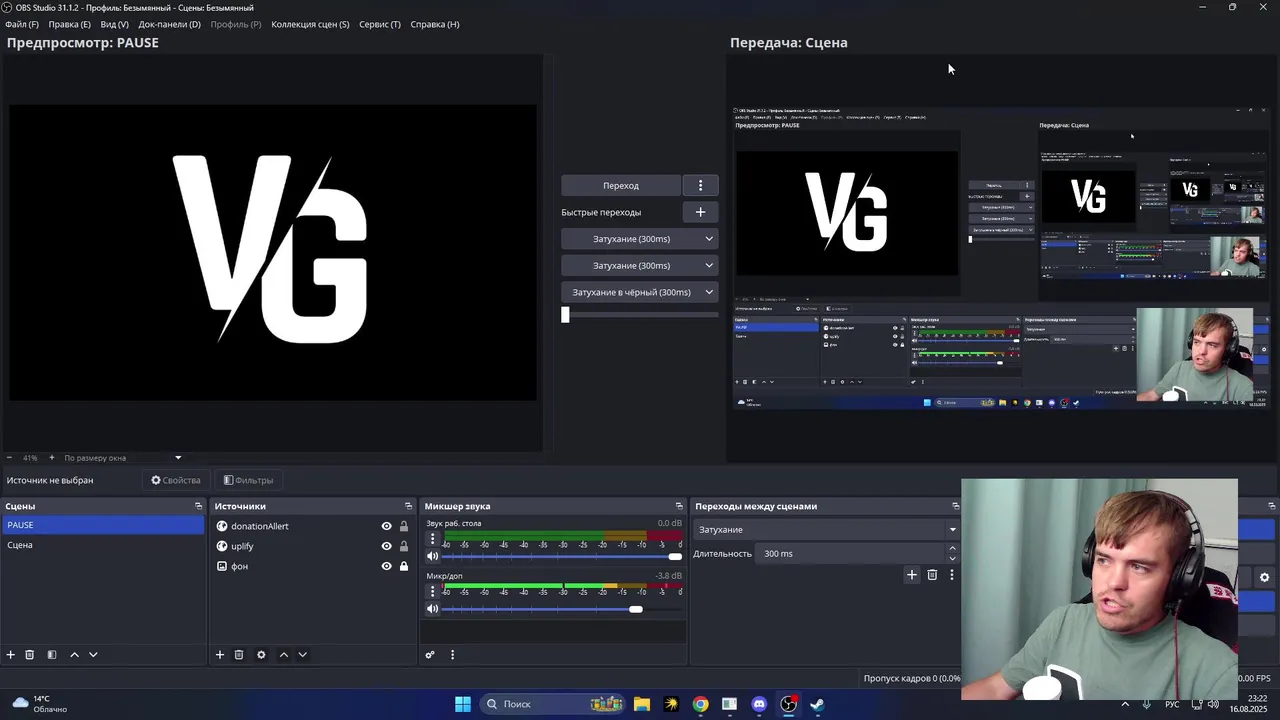The image size is (1280, 720).
Task: Undock the Переходы между сценами panel
Action: click(955, 506)
